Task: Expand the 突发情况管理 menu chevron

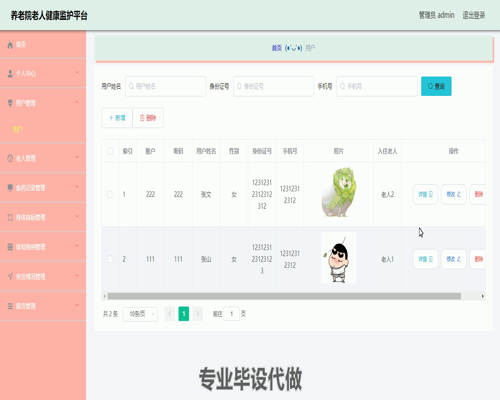Action: point(77,275)
